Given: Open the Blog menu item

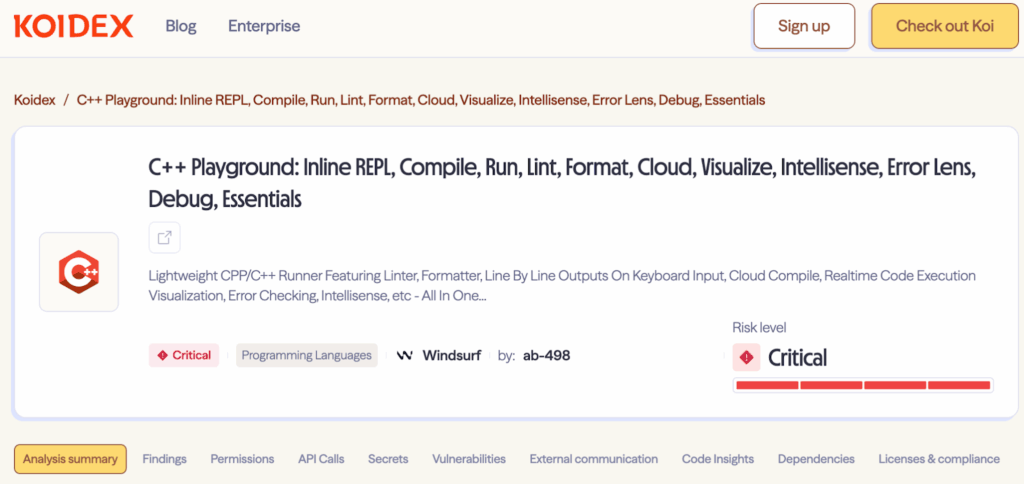Looking at the screenshot, I should (180, 26).
